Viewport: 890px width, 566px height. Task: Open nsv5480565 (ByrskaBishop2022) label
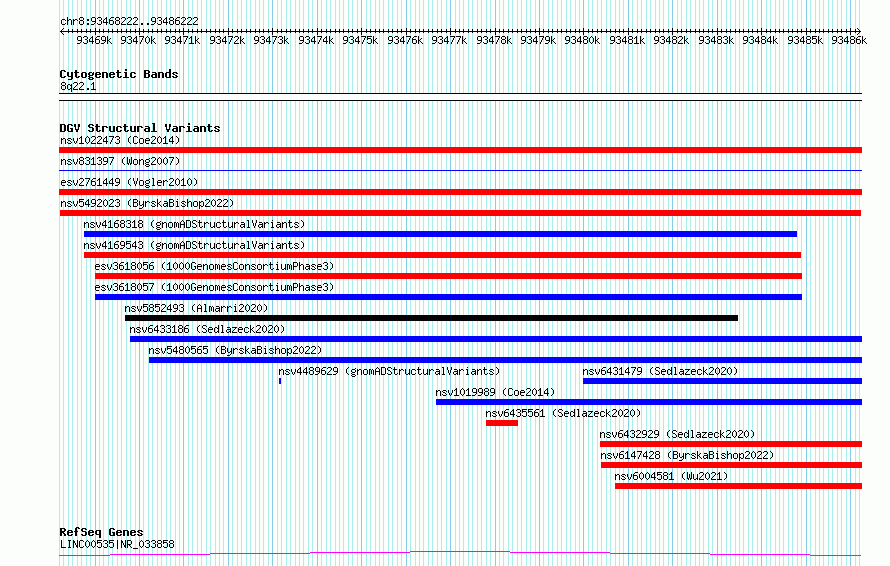click(x=235, y=350)
